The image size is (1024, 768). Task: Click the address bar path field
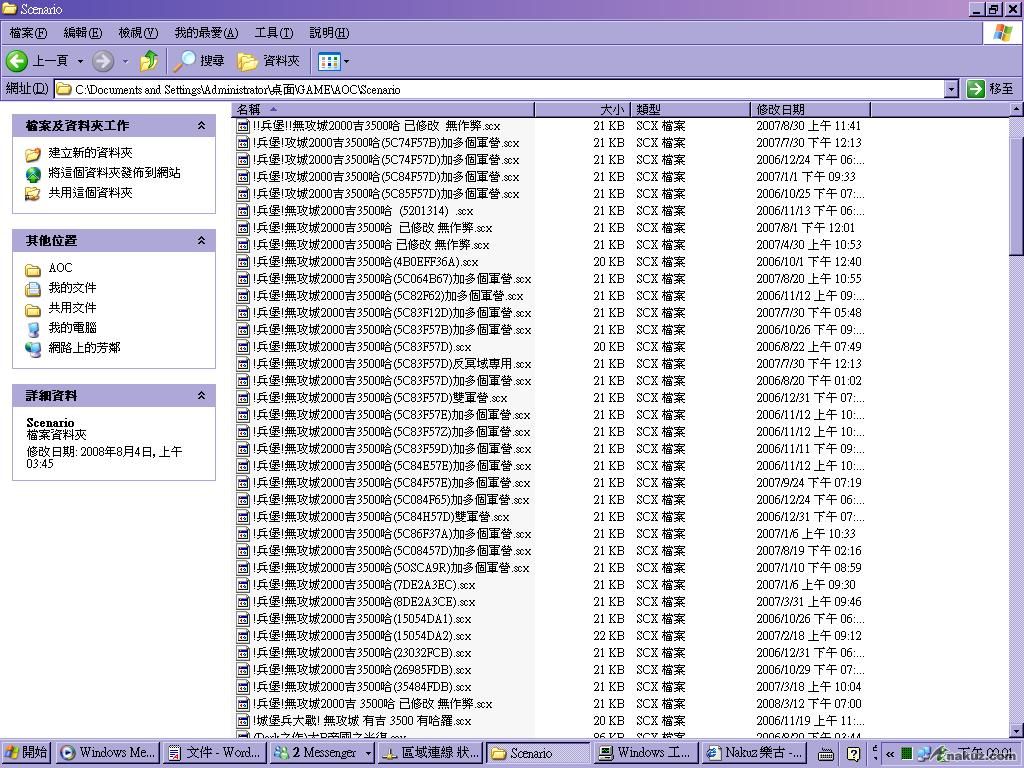[500, 89]
